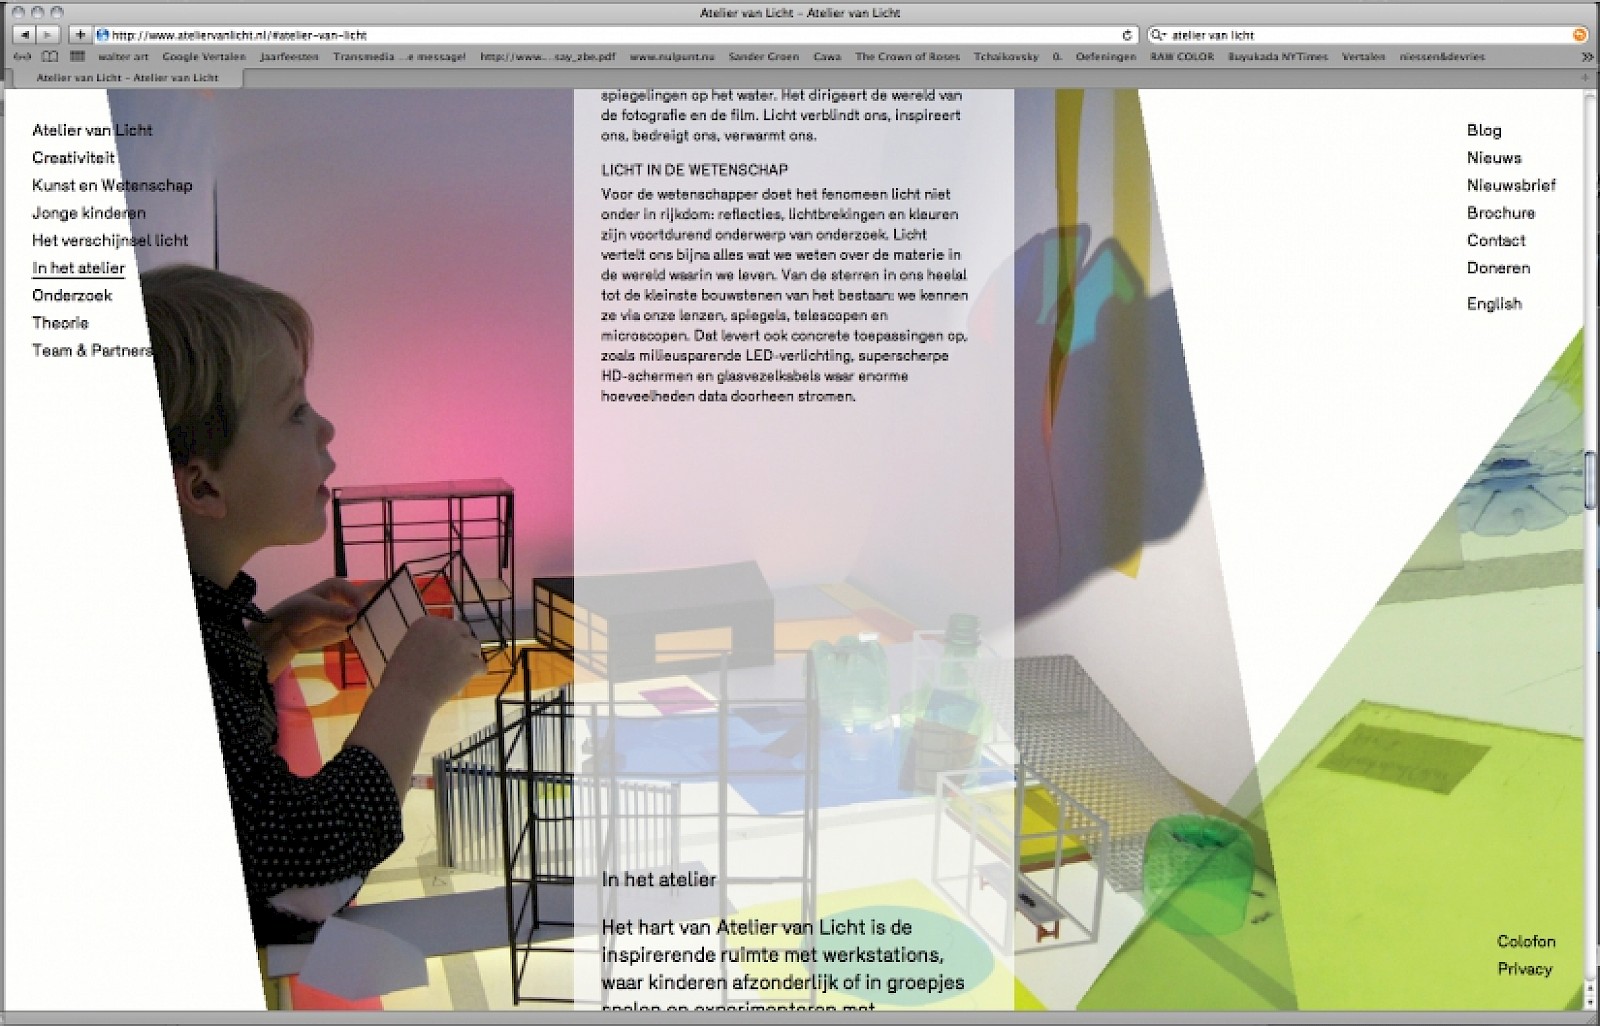The height and width of the screenshot is (1026, 1600).
Task: Add a bookmark with the plus button
Action: point(81,35)
